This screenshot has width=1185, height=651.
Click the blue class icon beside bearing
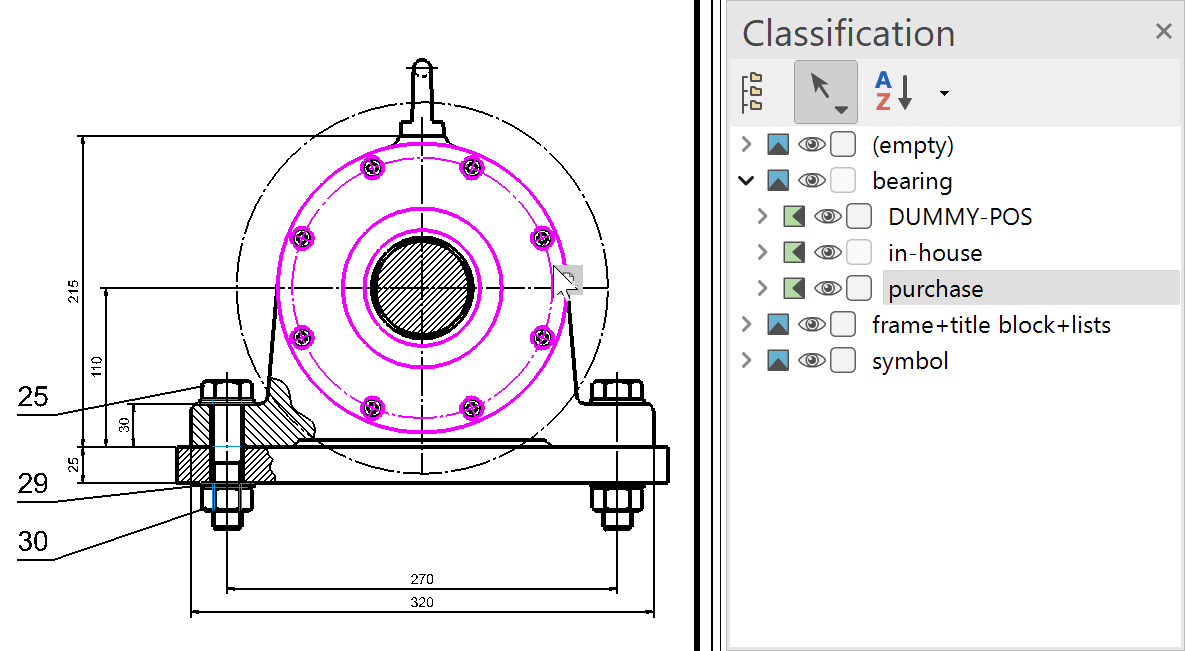[x=778, y=181]
